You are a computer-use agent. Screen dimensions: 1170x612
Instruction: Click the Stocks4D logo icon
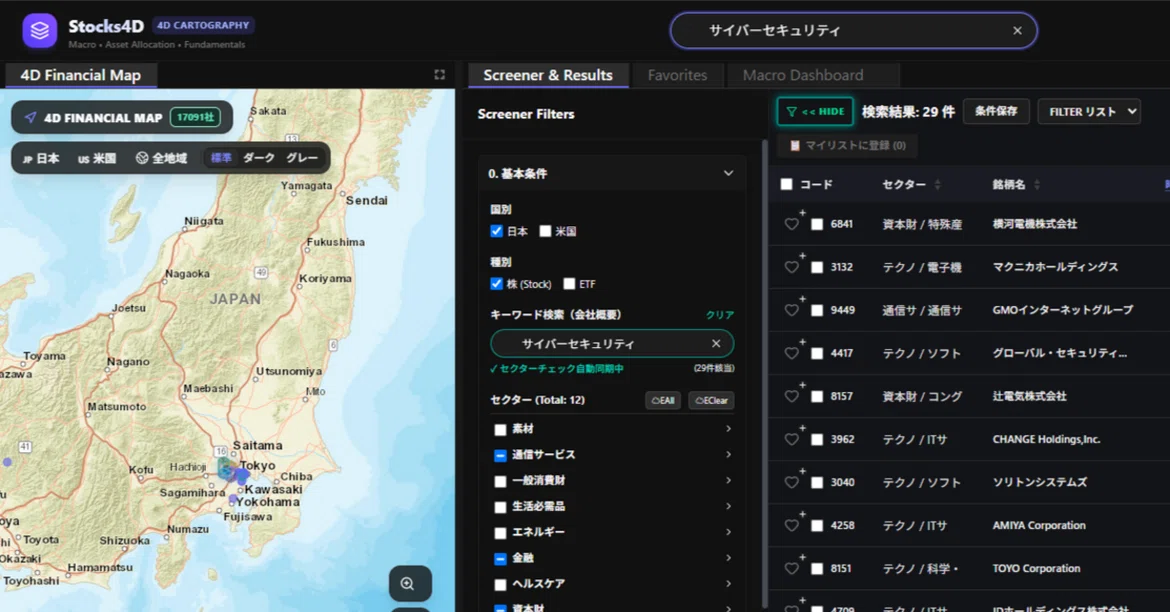40,31
